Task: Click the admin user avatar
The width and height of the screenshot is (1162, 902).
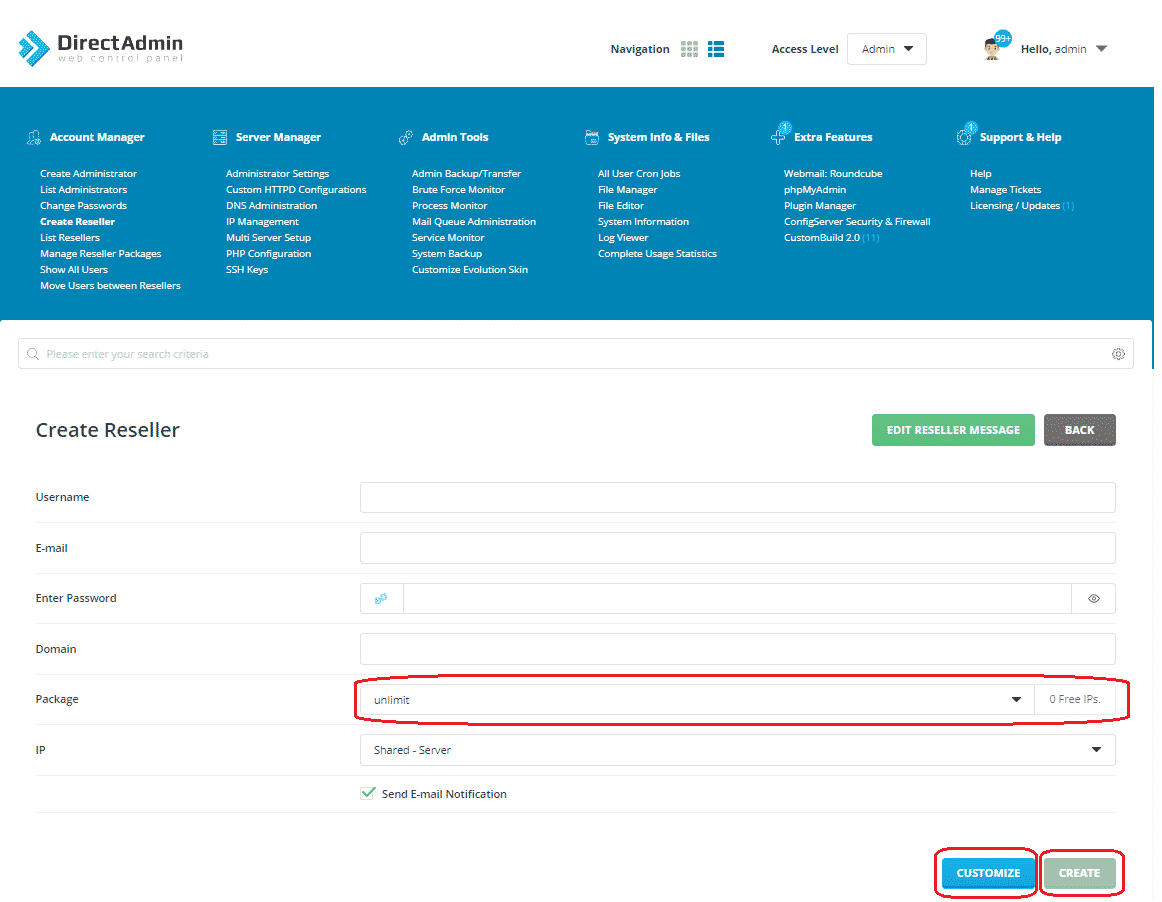Action: click(992, 49)
